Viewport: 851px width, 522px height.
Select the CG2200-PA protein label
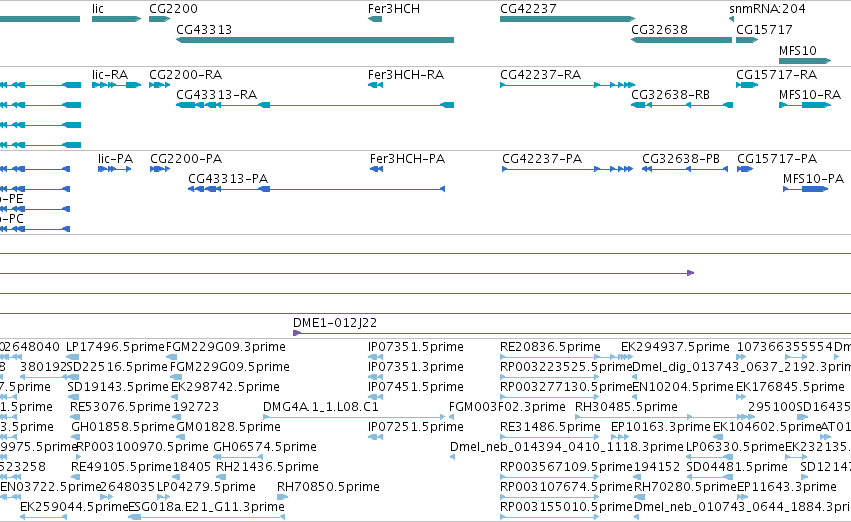(186, 158)
